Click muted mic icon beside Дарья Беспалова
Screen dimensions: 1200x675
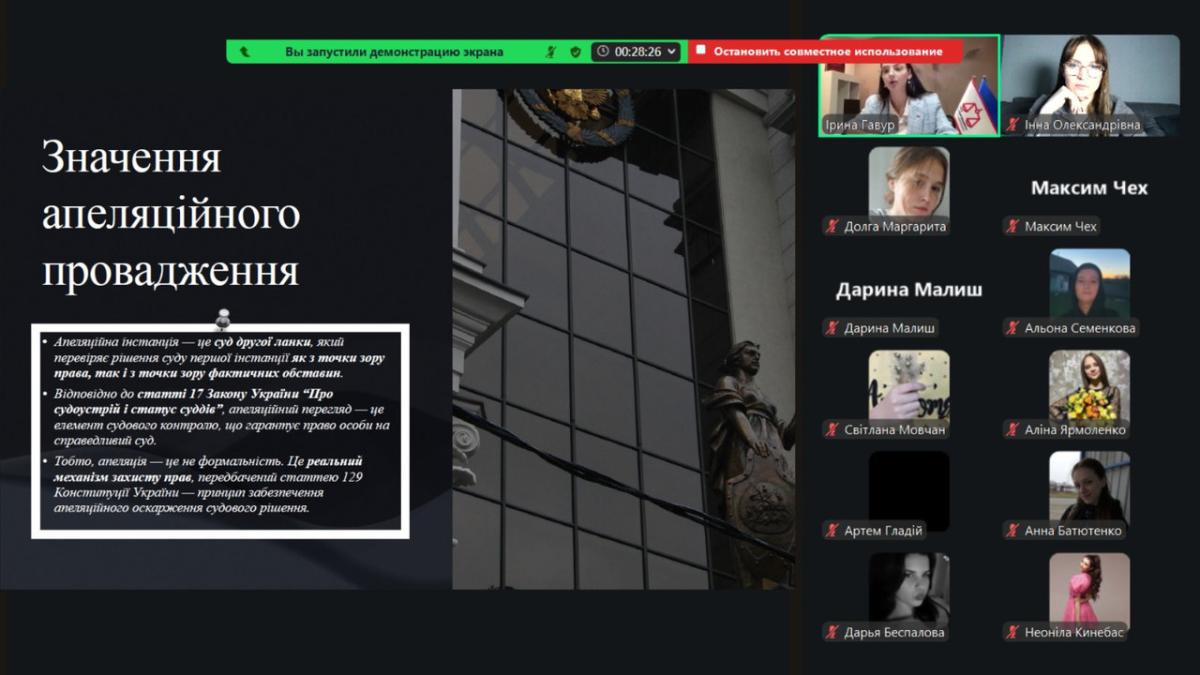pos(832,632)
